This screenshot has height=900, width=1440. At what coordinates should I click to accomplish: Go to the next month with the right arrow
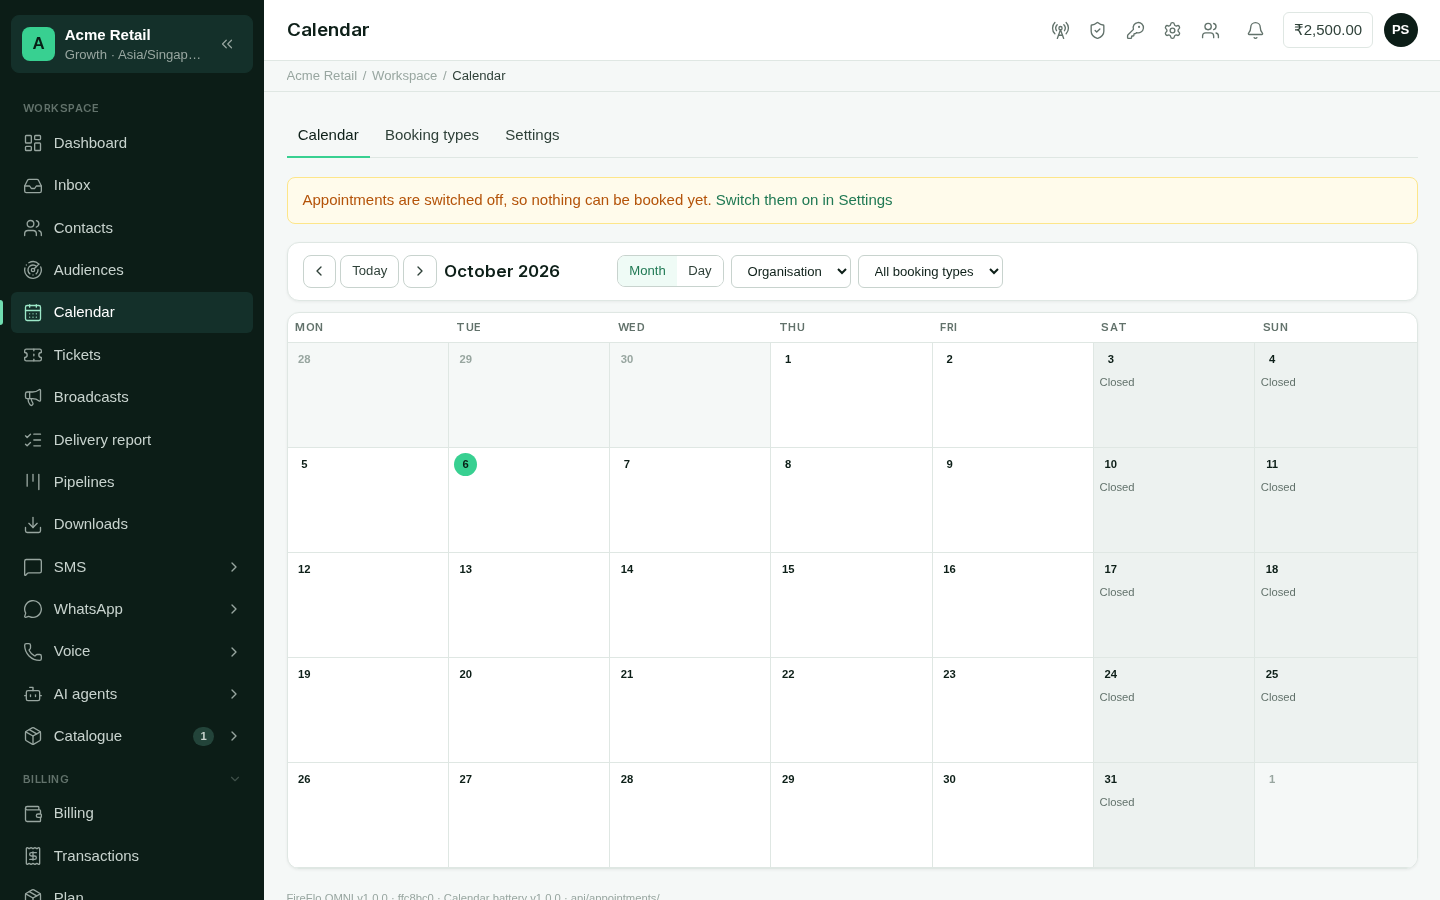[420, 271]
